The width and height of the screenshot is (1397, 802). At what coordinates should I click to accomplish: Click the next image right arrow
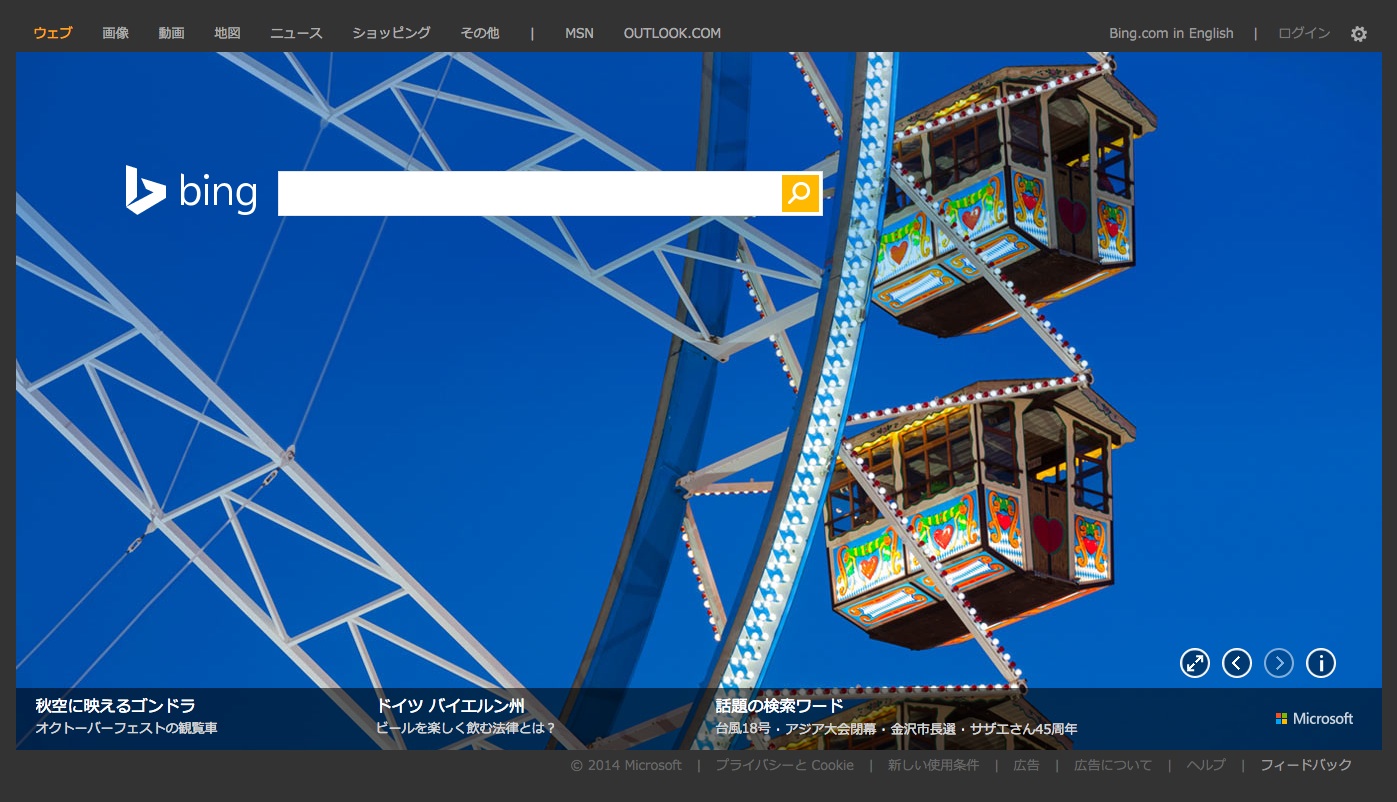[1279, 663]
